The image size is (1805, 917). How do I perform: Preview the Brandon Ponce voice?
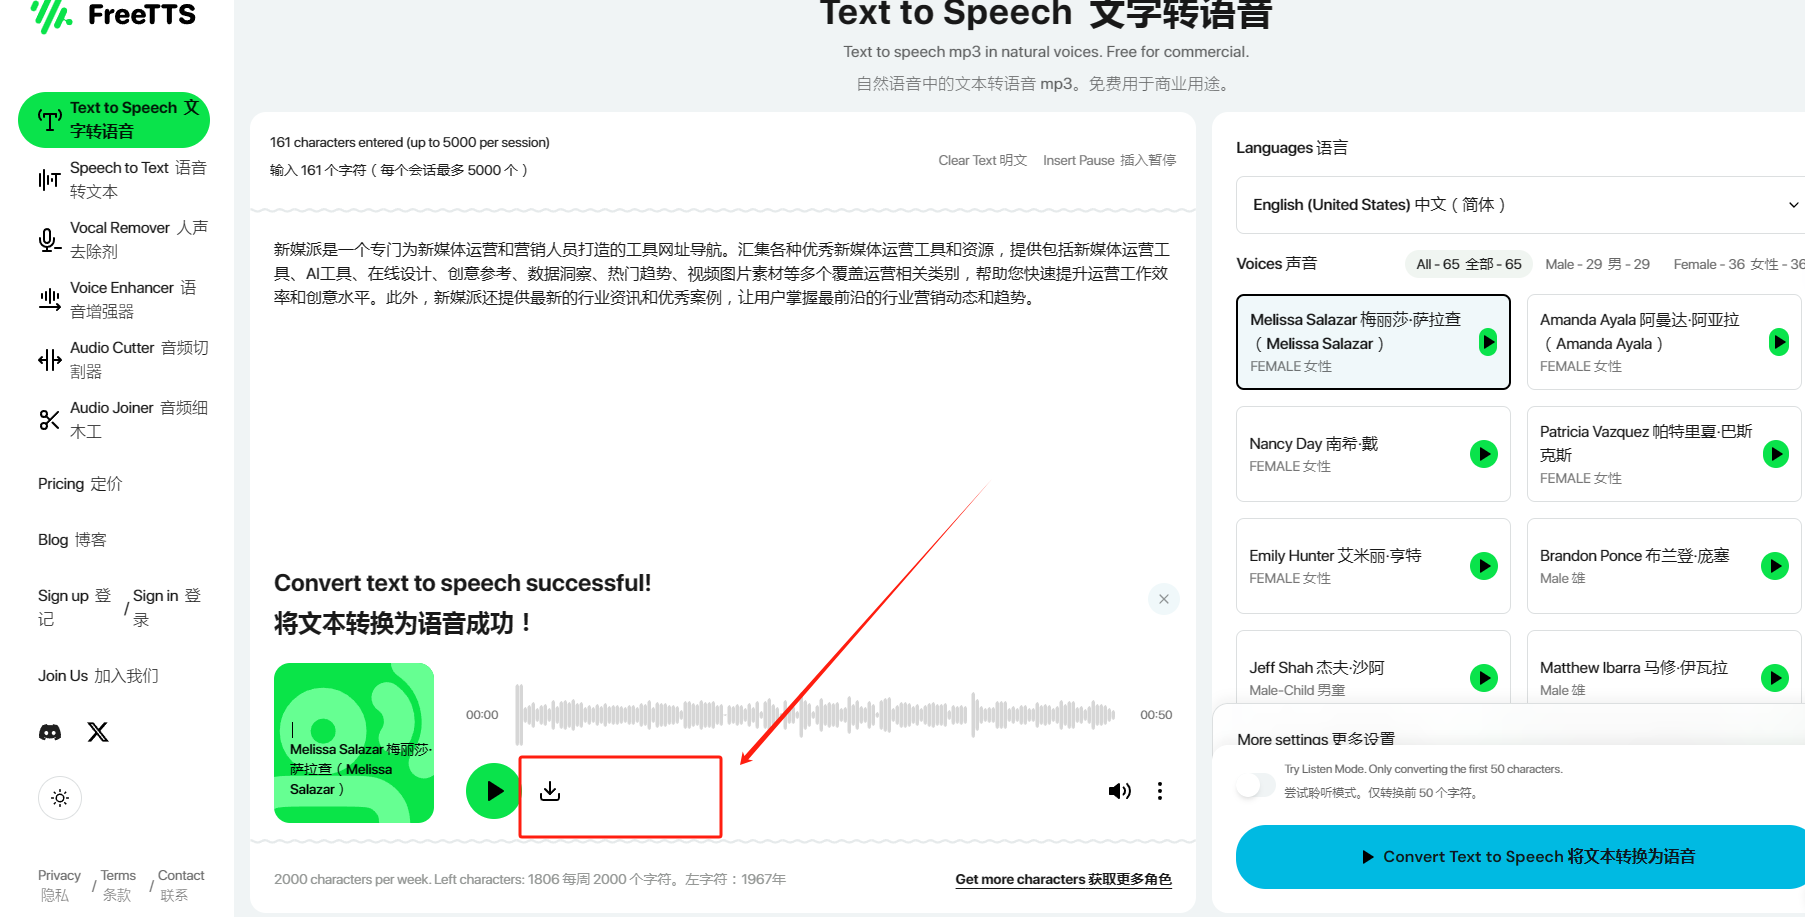[x=1775, y=566]
